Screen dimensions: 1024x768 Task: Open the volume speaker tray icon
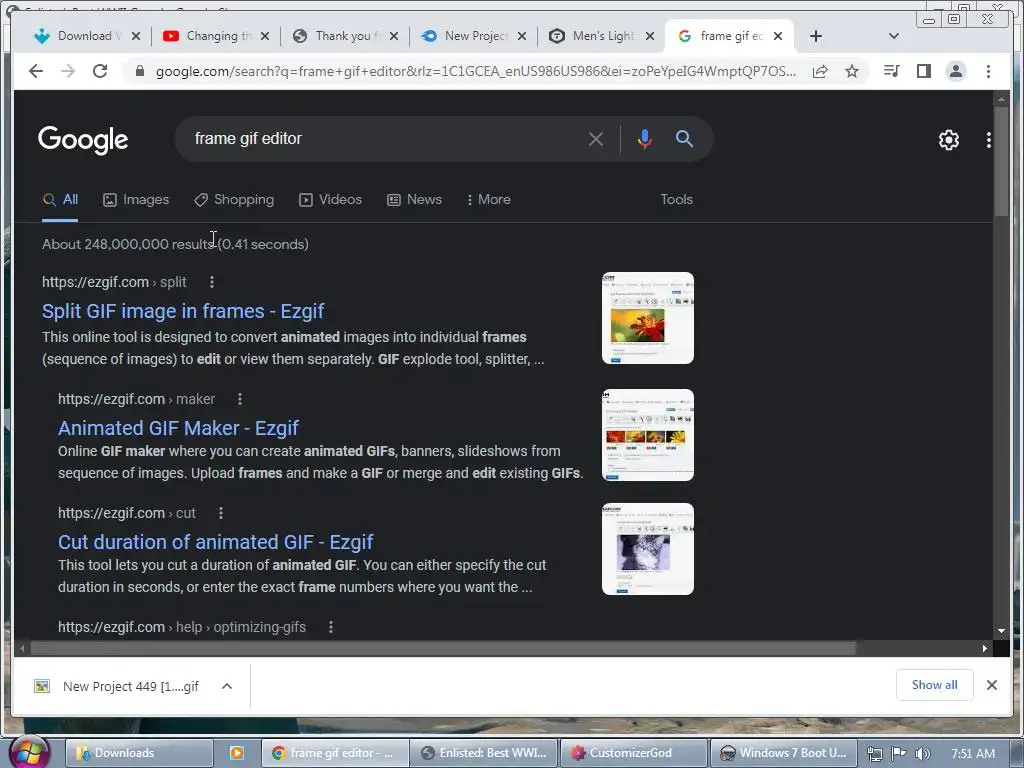922,754
